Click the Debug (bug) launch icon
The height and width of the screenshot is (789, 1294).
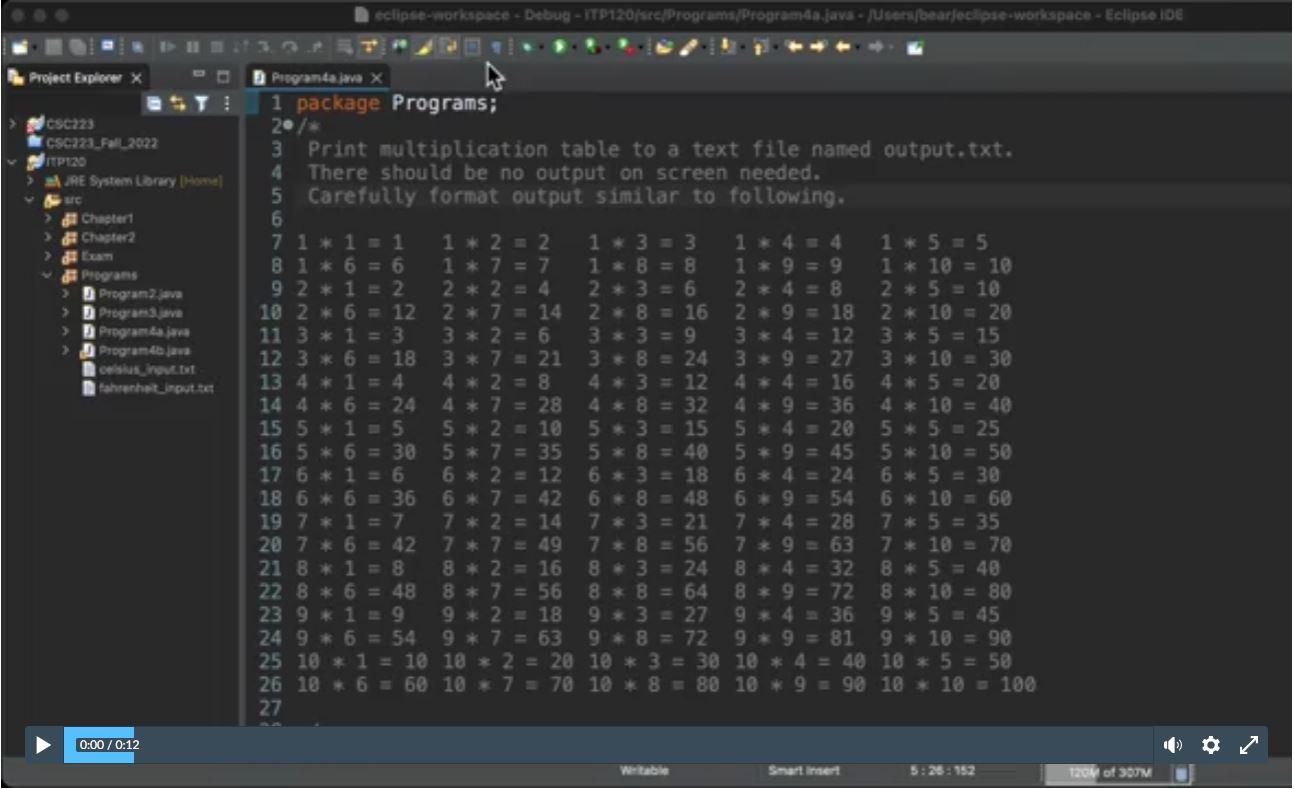click(x=527, y=47)
